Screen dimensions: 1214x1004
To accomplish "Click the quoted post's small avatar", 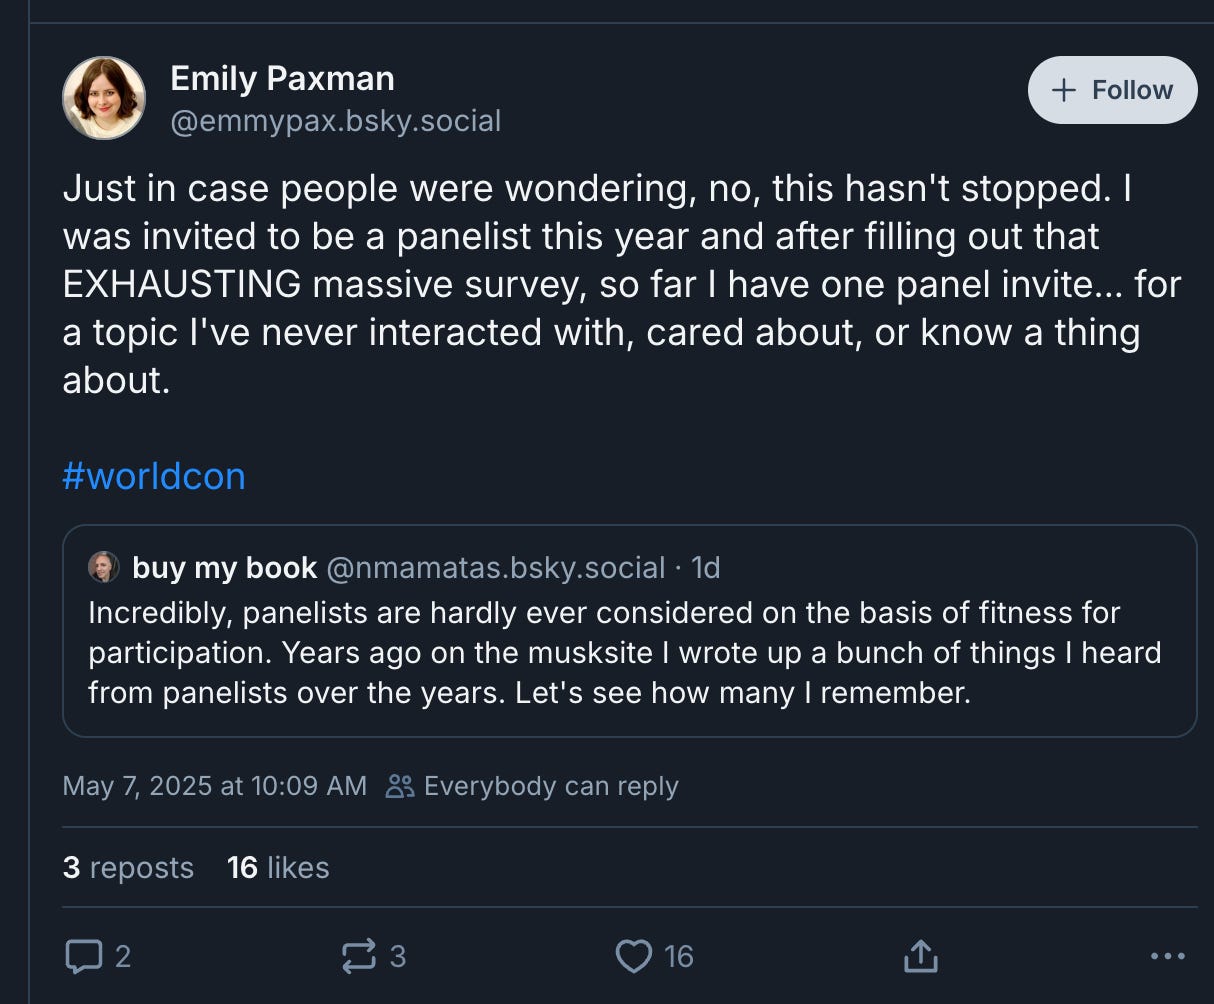I will (x=104, y=568).
